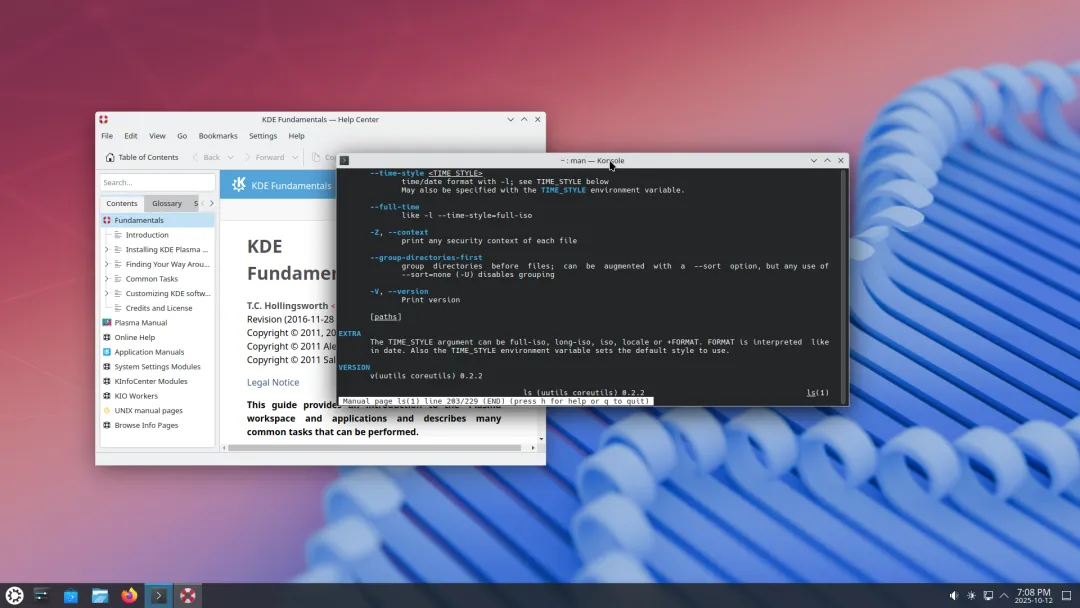Open KInfoCenter Modules entry
Image resolution: width=1080 pixels, height=608 pixels.
(x=151, y=381)
